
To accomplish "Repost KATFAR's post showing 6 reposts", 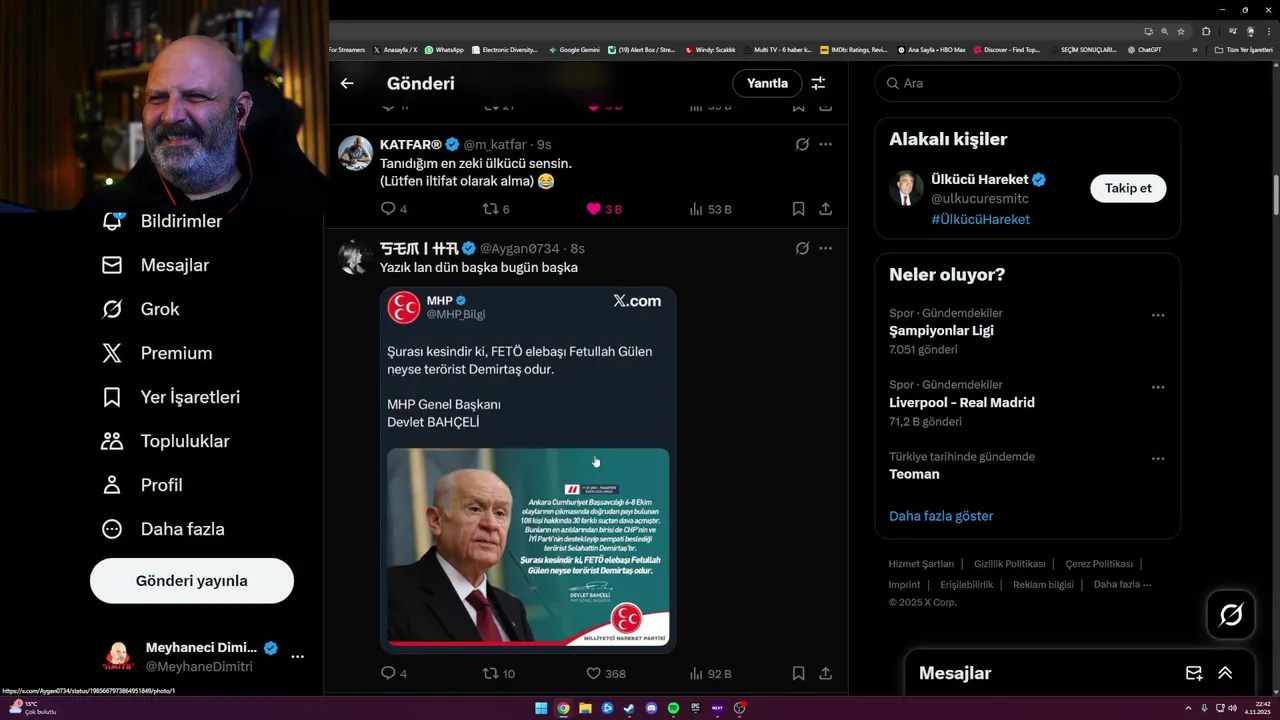I will [x=496, y=209].
